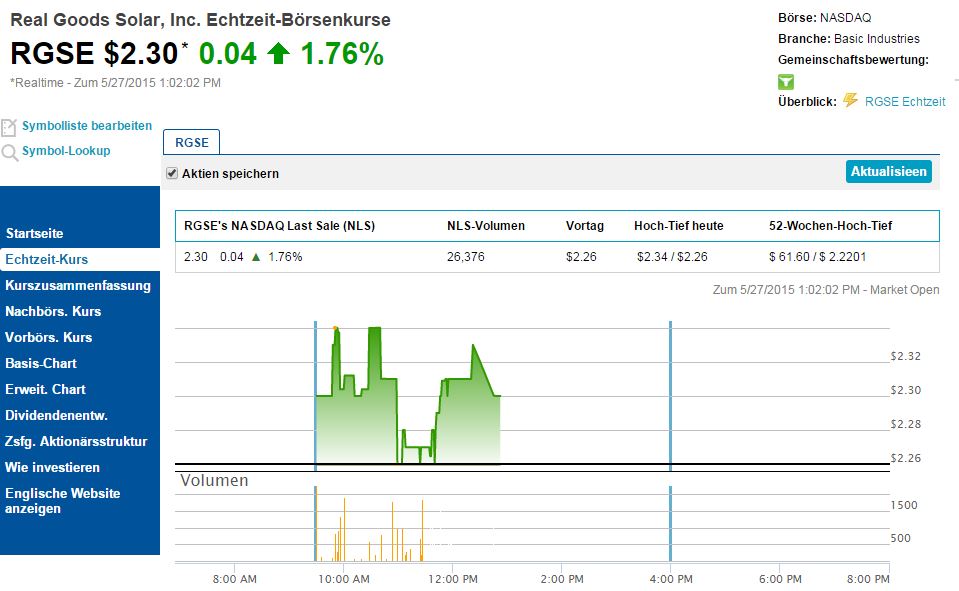Select Echtzeit-Kurs in the sidebar

coord(80,259)
